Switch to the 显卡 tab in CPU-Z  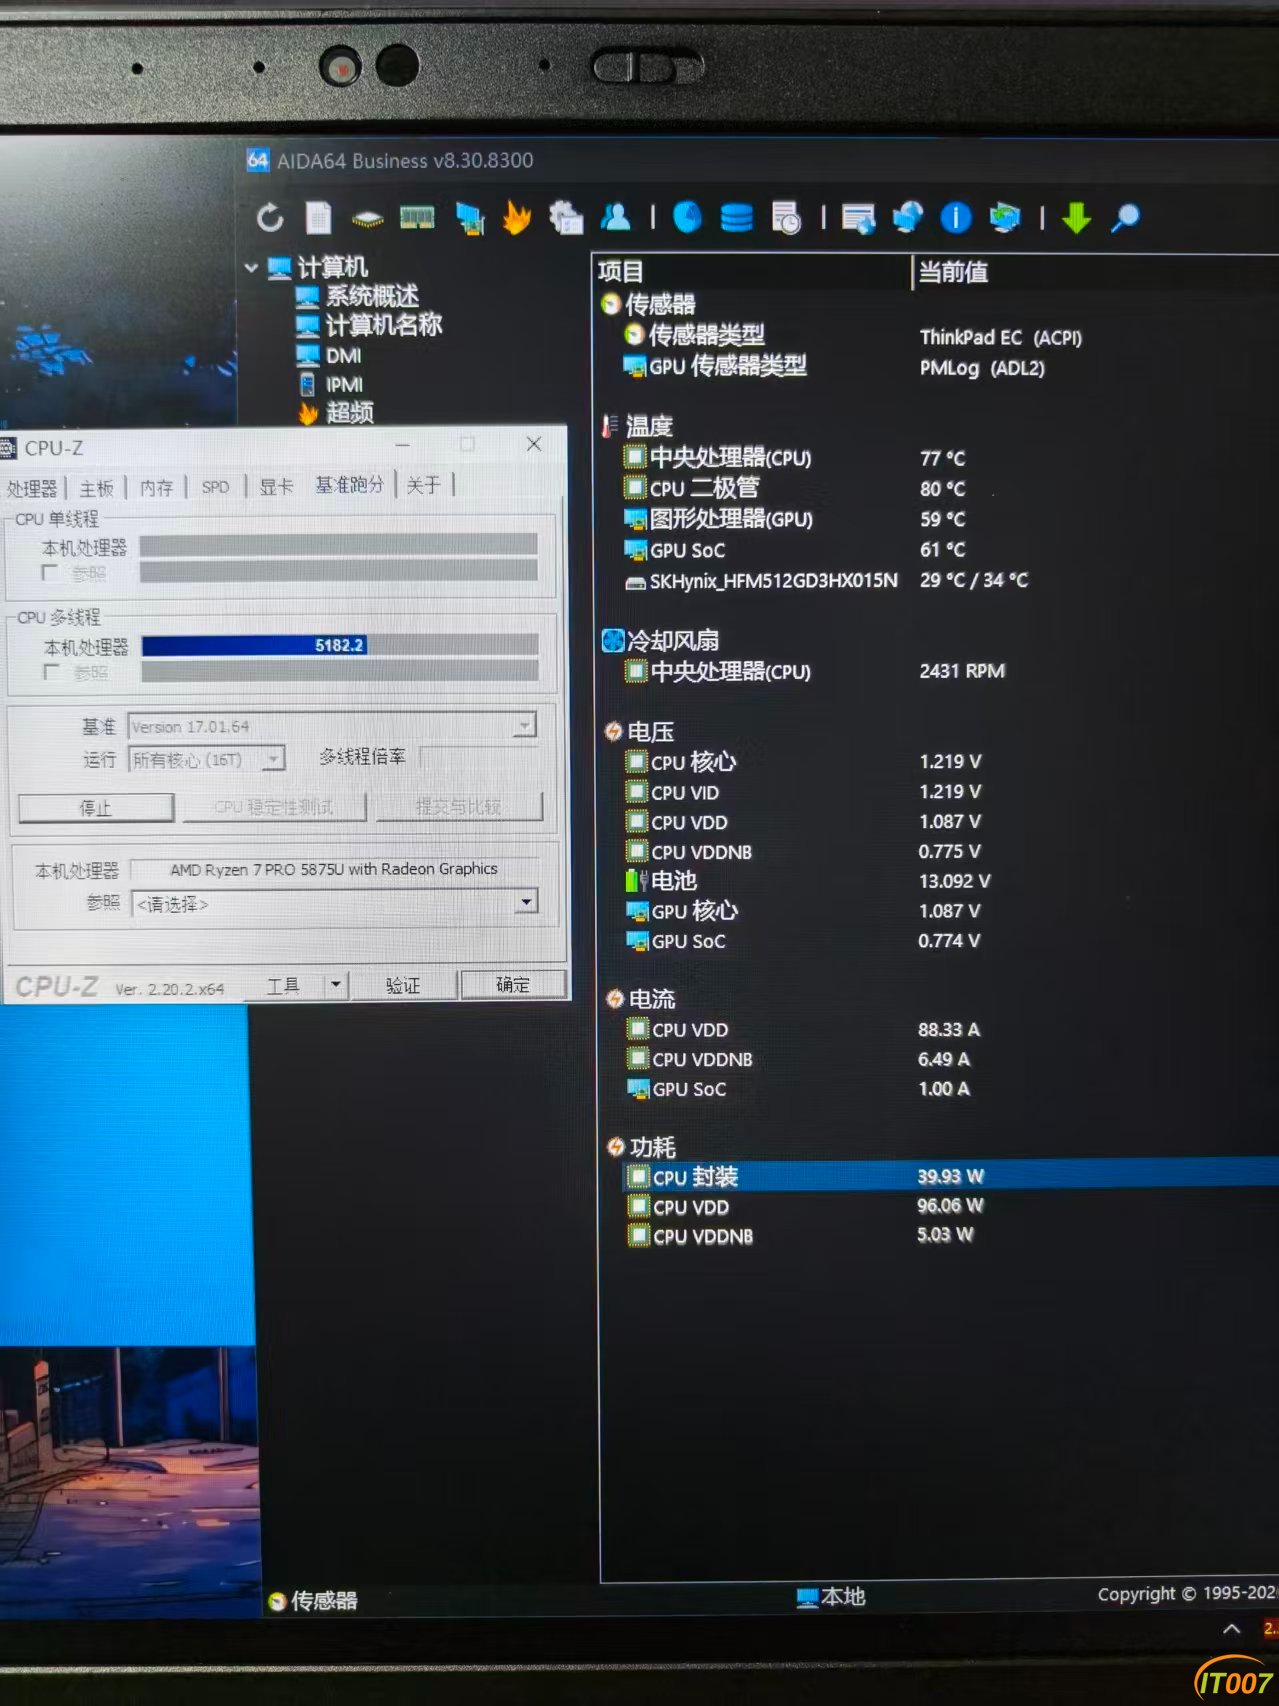pyautogui.click(x=276, y=486)
